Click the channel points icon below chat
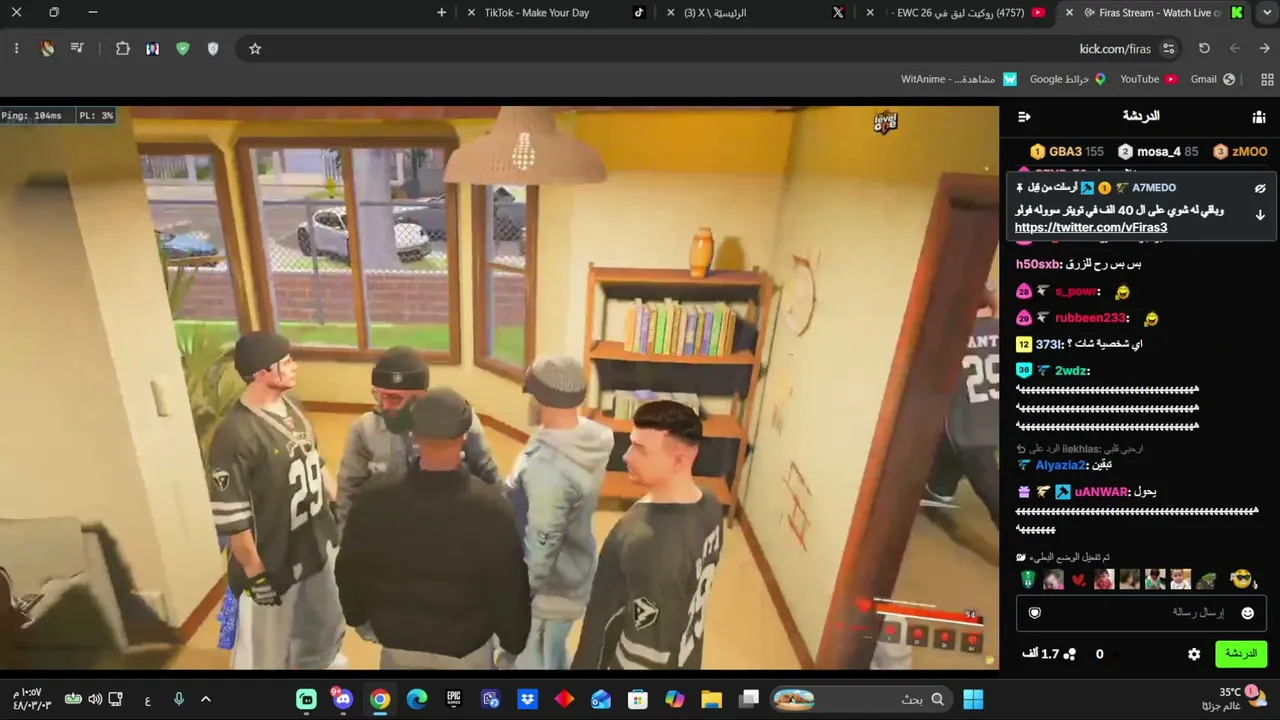The width and height of the screenshot is (1280, 720). (x=1069, y=654)
